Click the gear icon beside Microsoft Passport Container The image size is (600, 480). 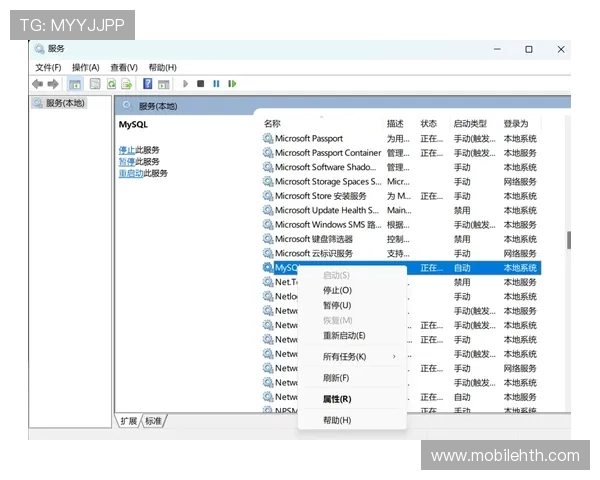(x=268, y=153)
